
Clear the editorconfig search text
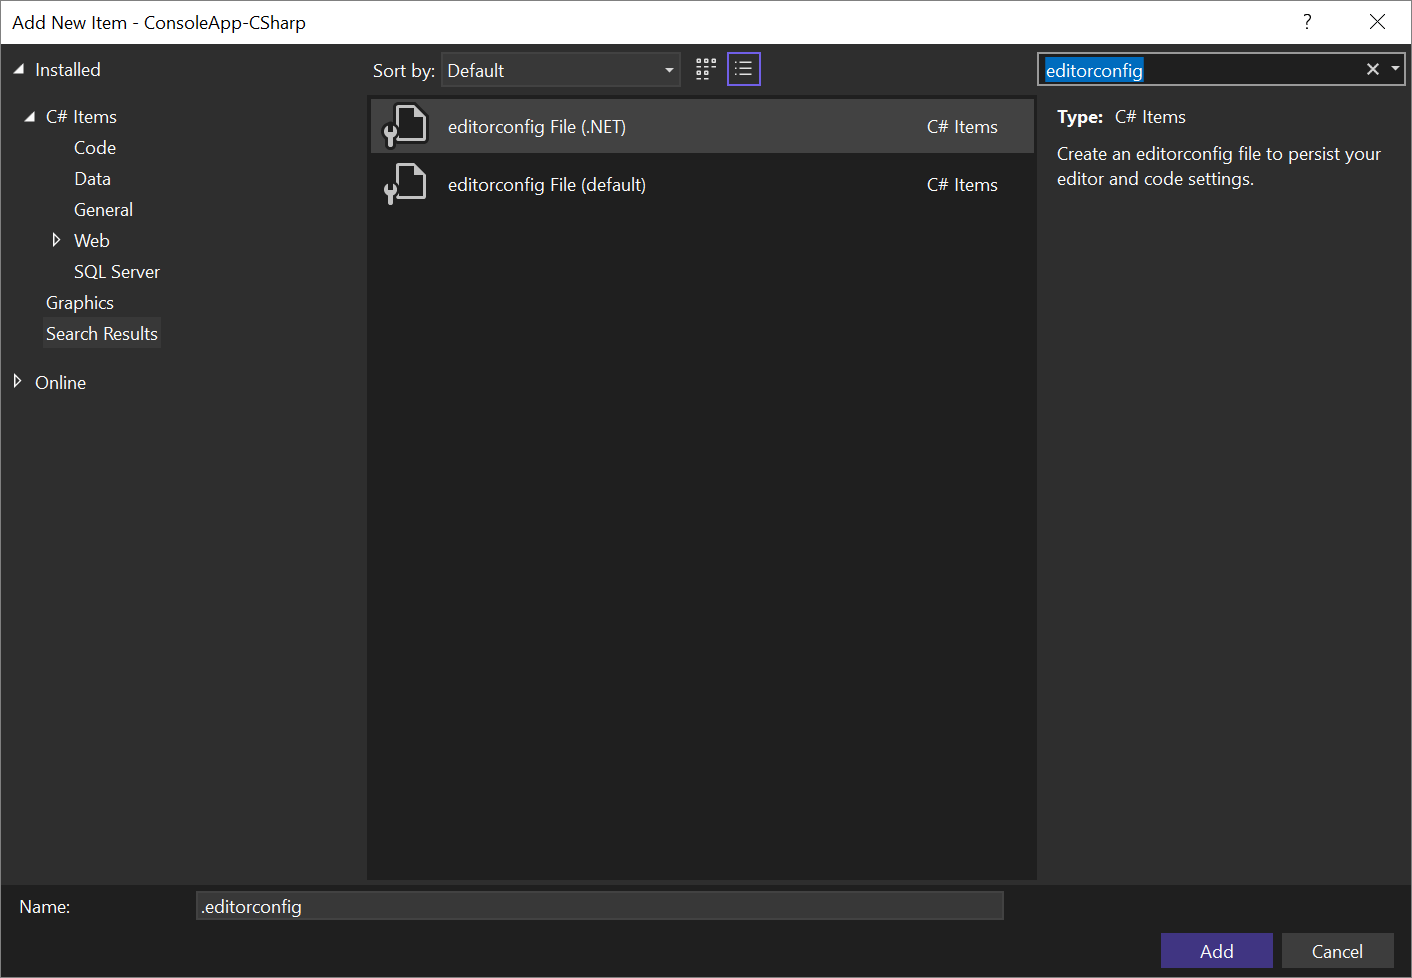[1372, 69]
